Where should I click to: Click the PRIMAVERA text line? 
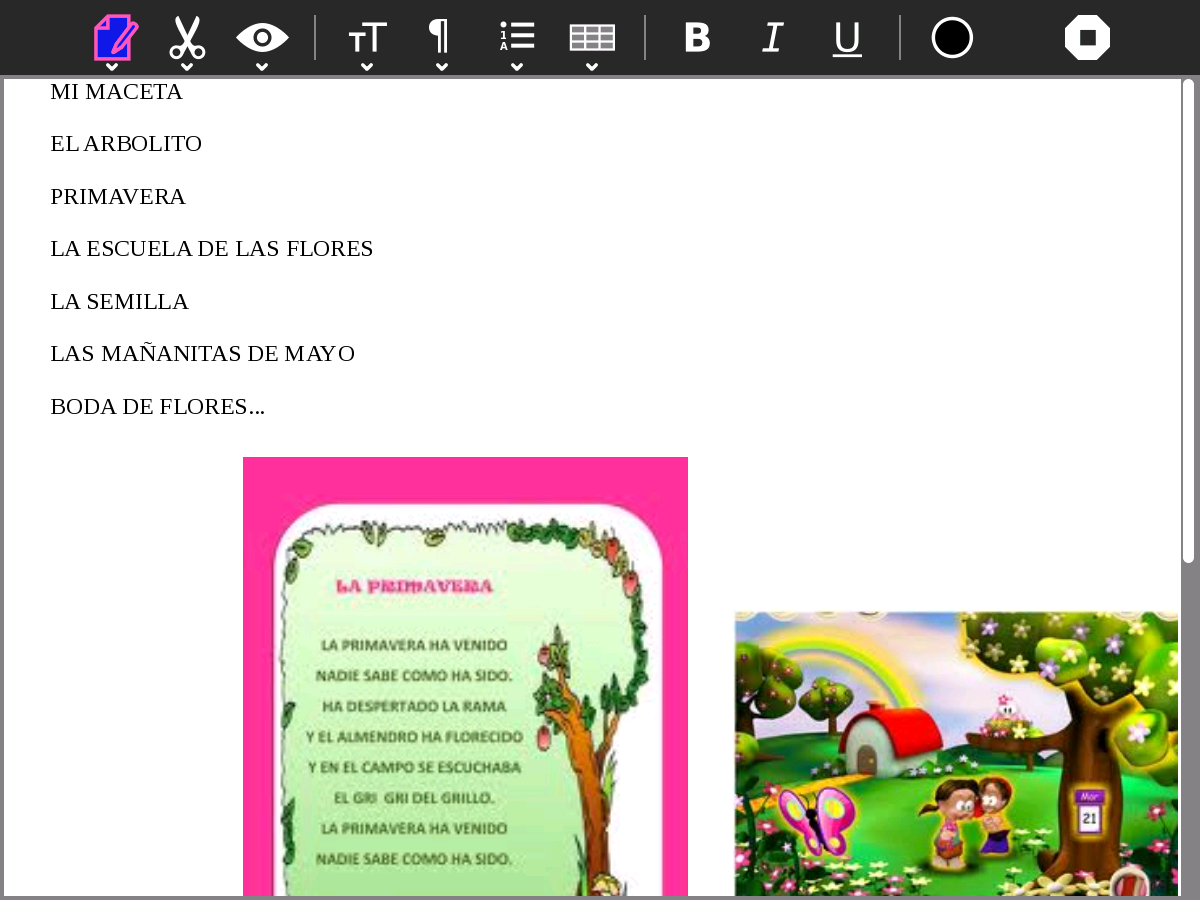click(118, 197)
